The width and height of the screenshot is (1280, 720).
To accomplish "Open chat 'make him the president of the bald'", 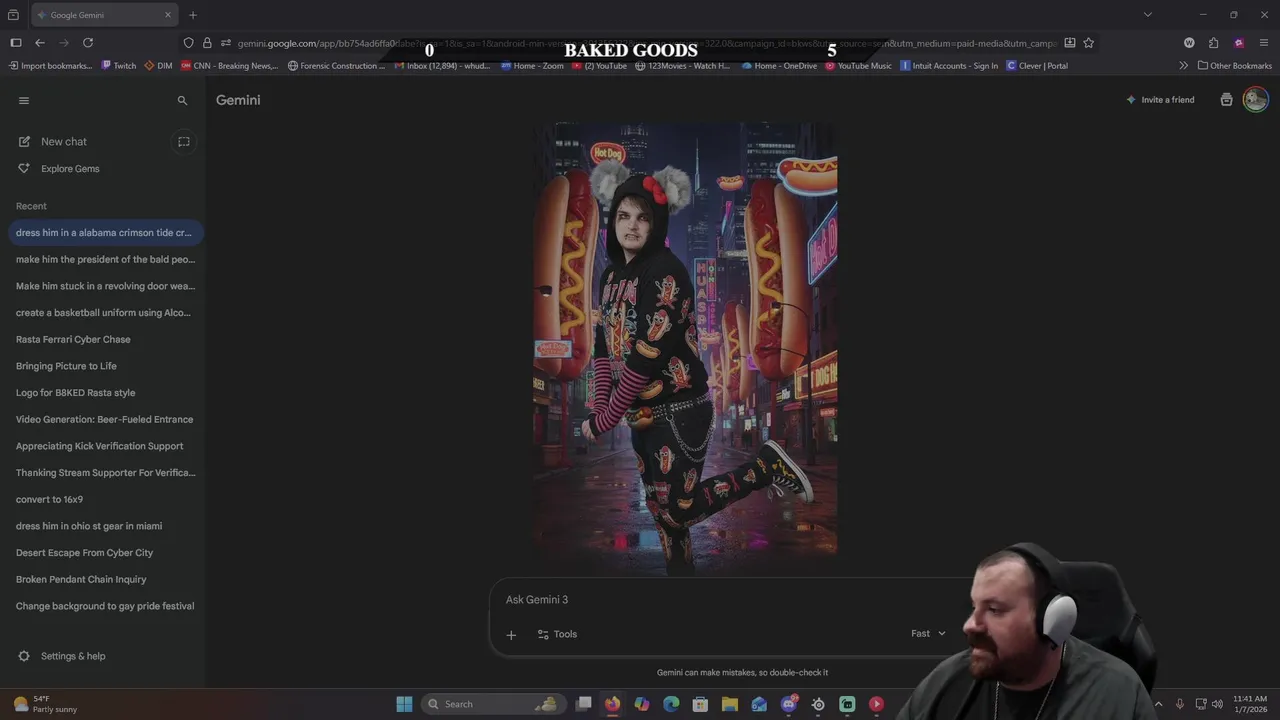I will click(105, 259).
